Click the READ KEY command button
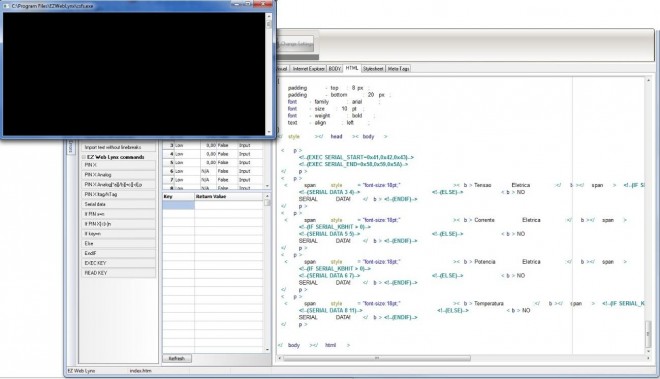 tap(118, 273)
